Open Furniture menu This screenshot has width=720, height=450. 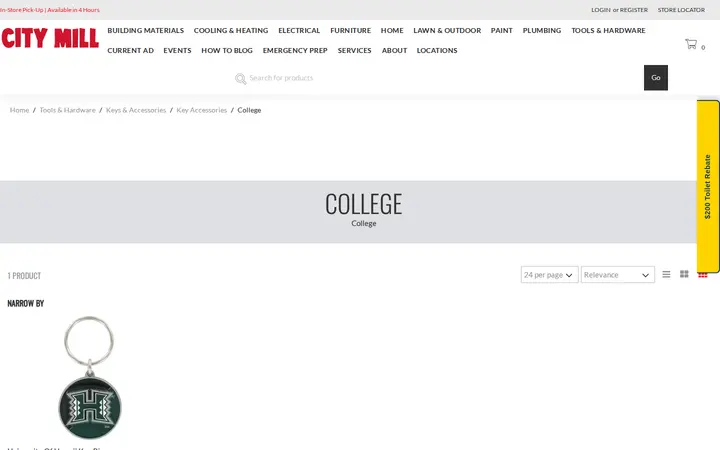click(350, 30)
